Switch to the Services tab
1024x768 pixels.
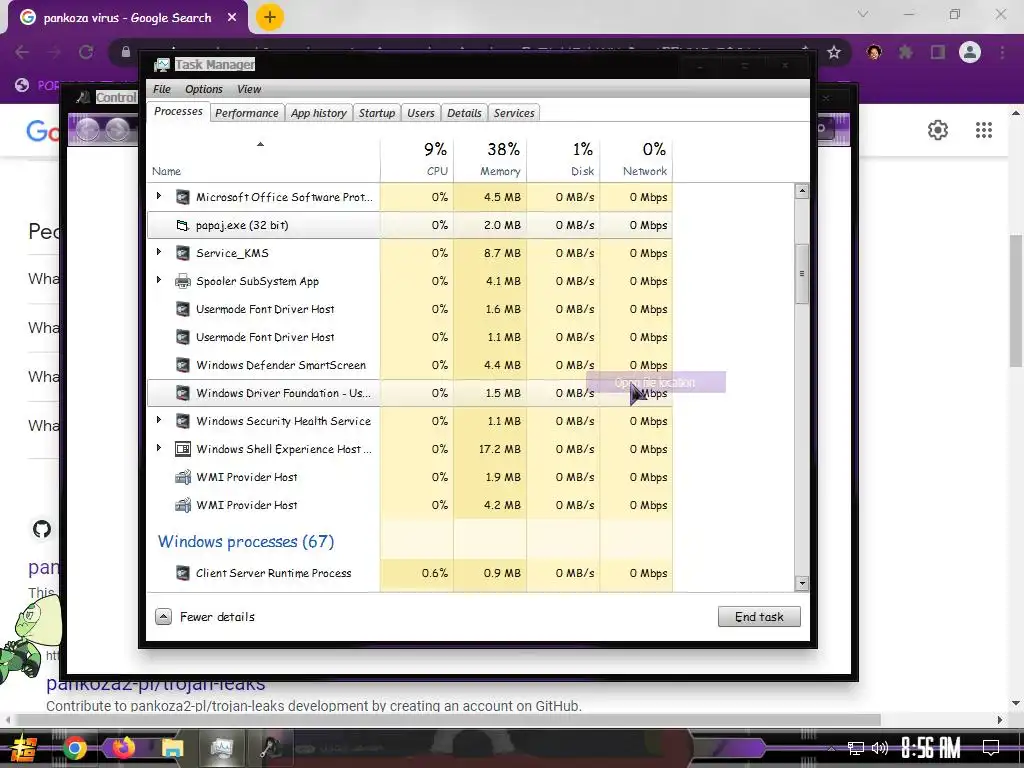[514, 113]
